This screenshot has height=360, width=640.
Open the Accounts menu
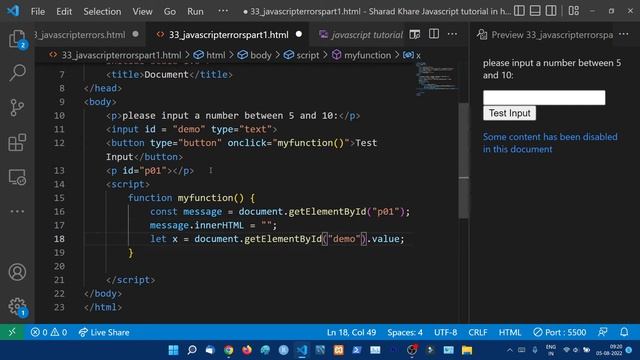click(x=17, y=272)
